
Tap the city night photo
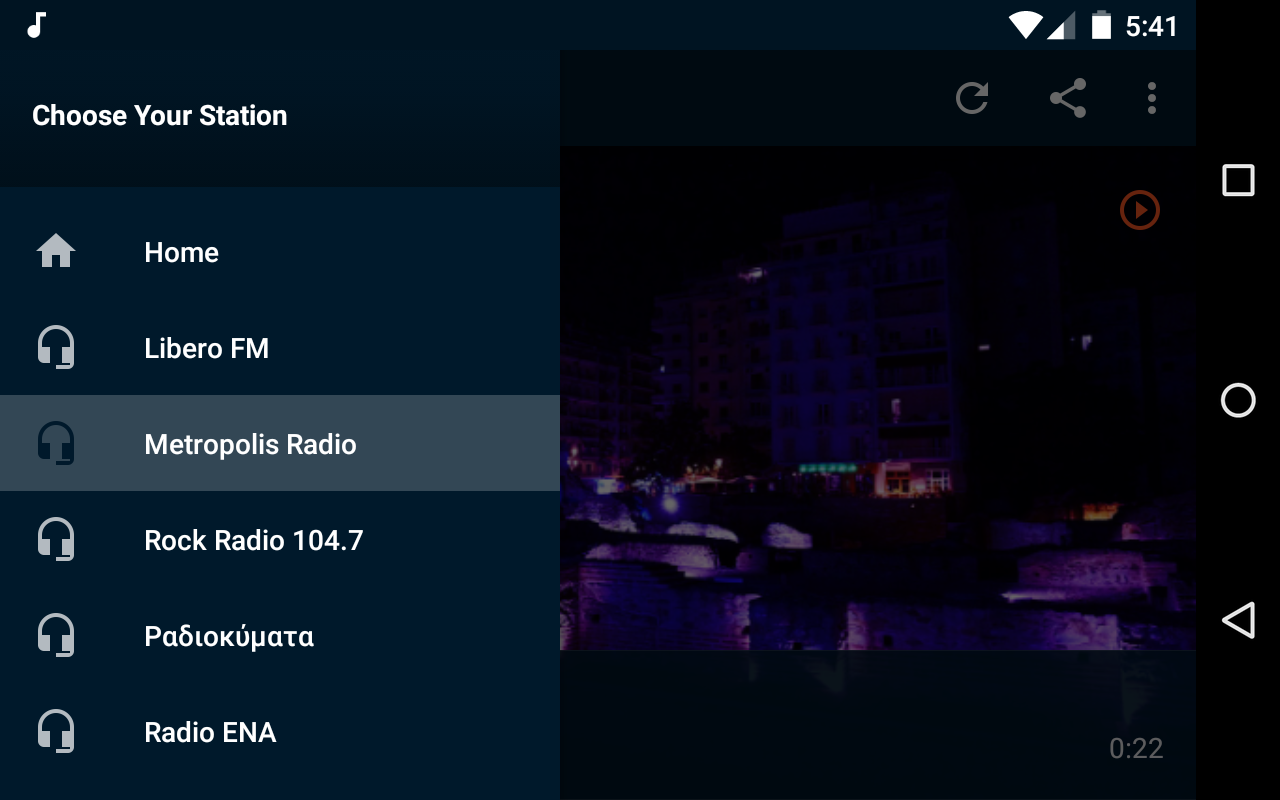878,398
